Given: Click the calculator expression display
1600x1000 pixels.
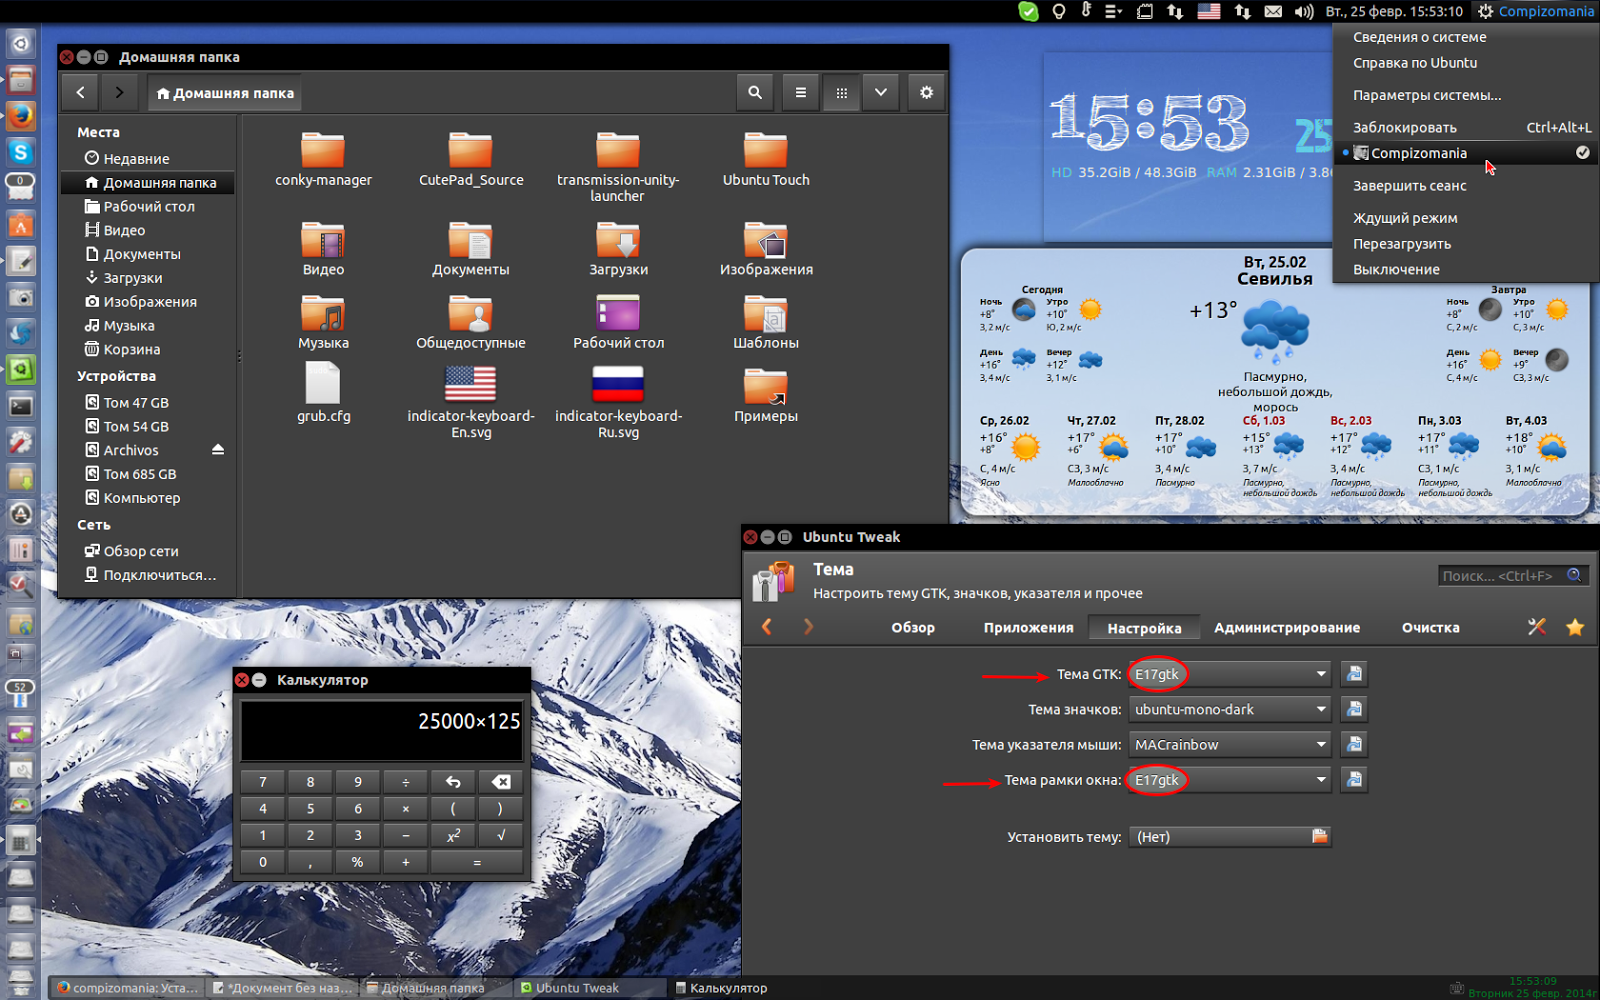Looking at the screenshot, I should point(382,731).
